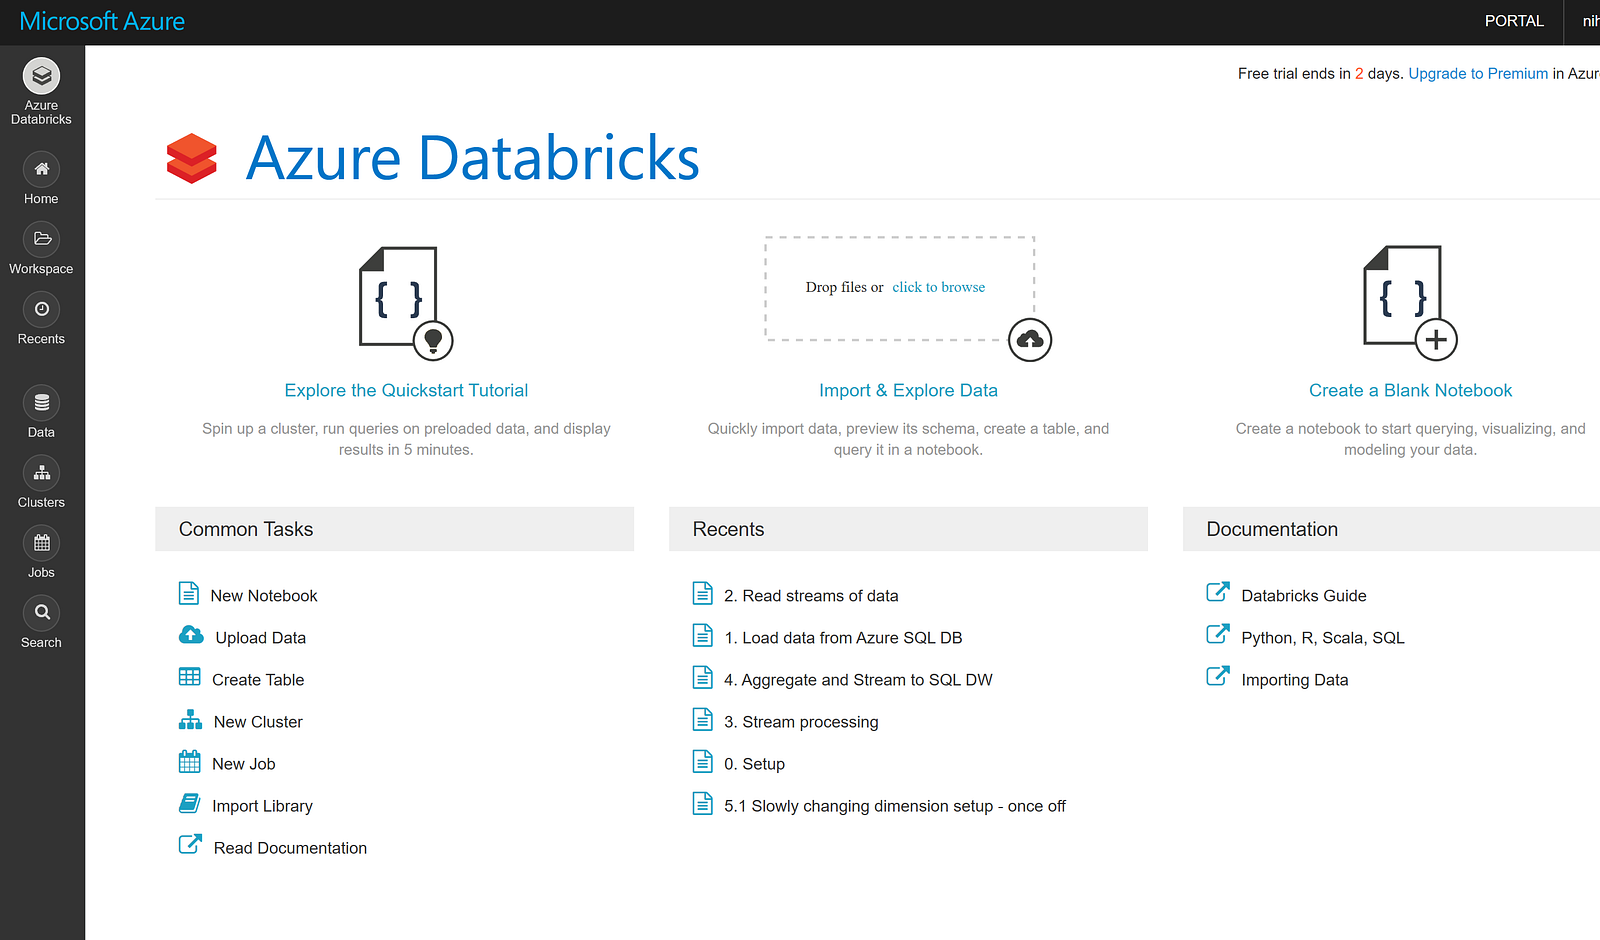
Task: Follow the Upgrade to Premium link
Action: pyautogui.click(x=1478, y=73)
